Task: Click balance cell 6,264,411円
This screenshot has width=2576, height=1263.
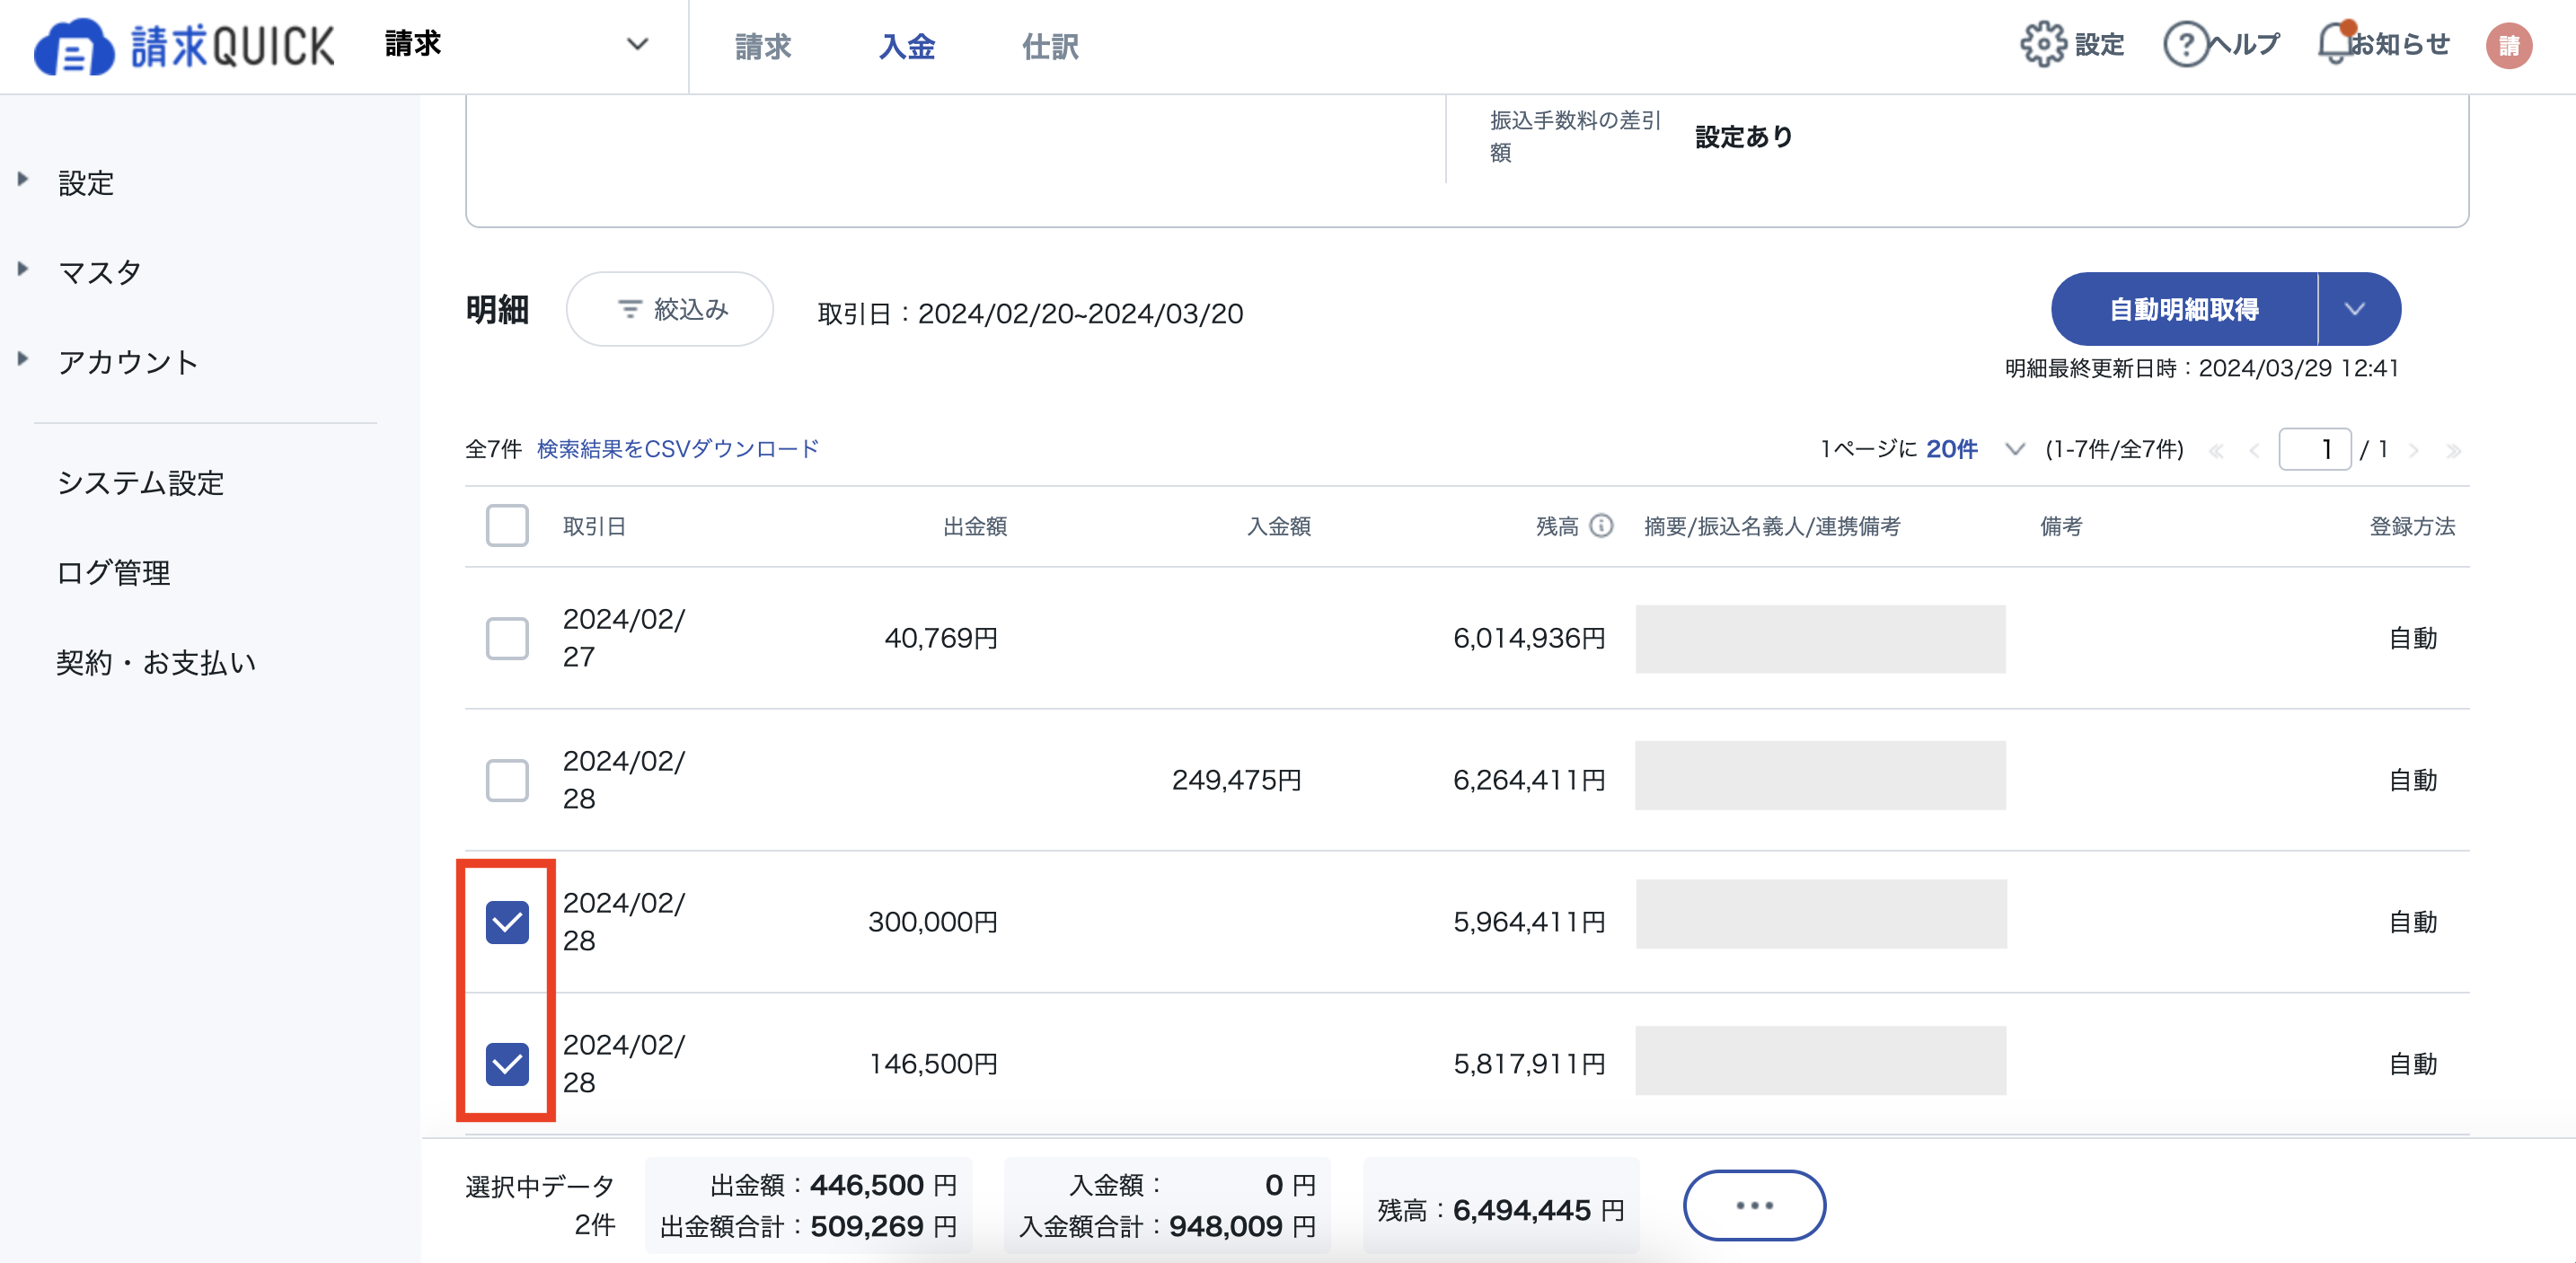Action: (x=1529, y=780)
